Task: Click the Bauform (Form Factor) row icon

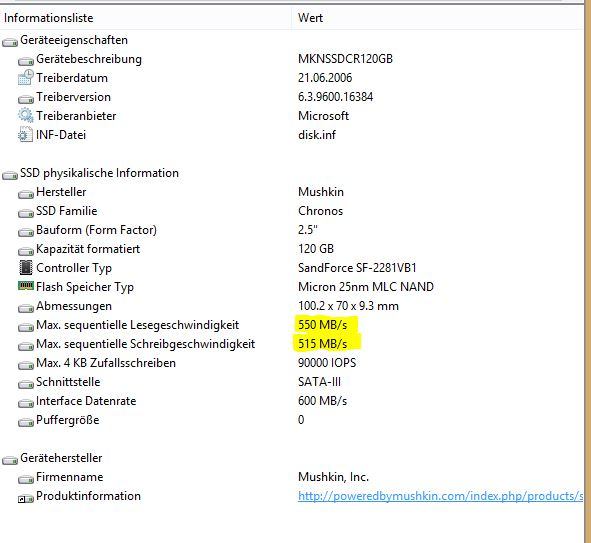Action: pos(26,232)
